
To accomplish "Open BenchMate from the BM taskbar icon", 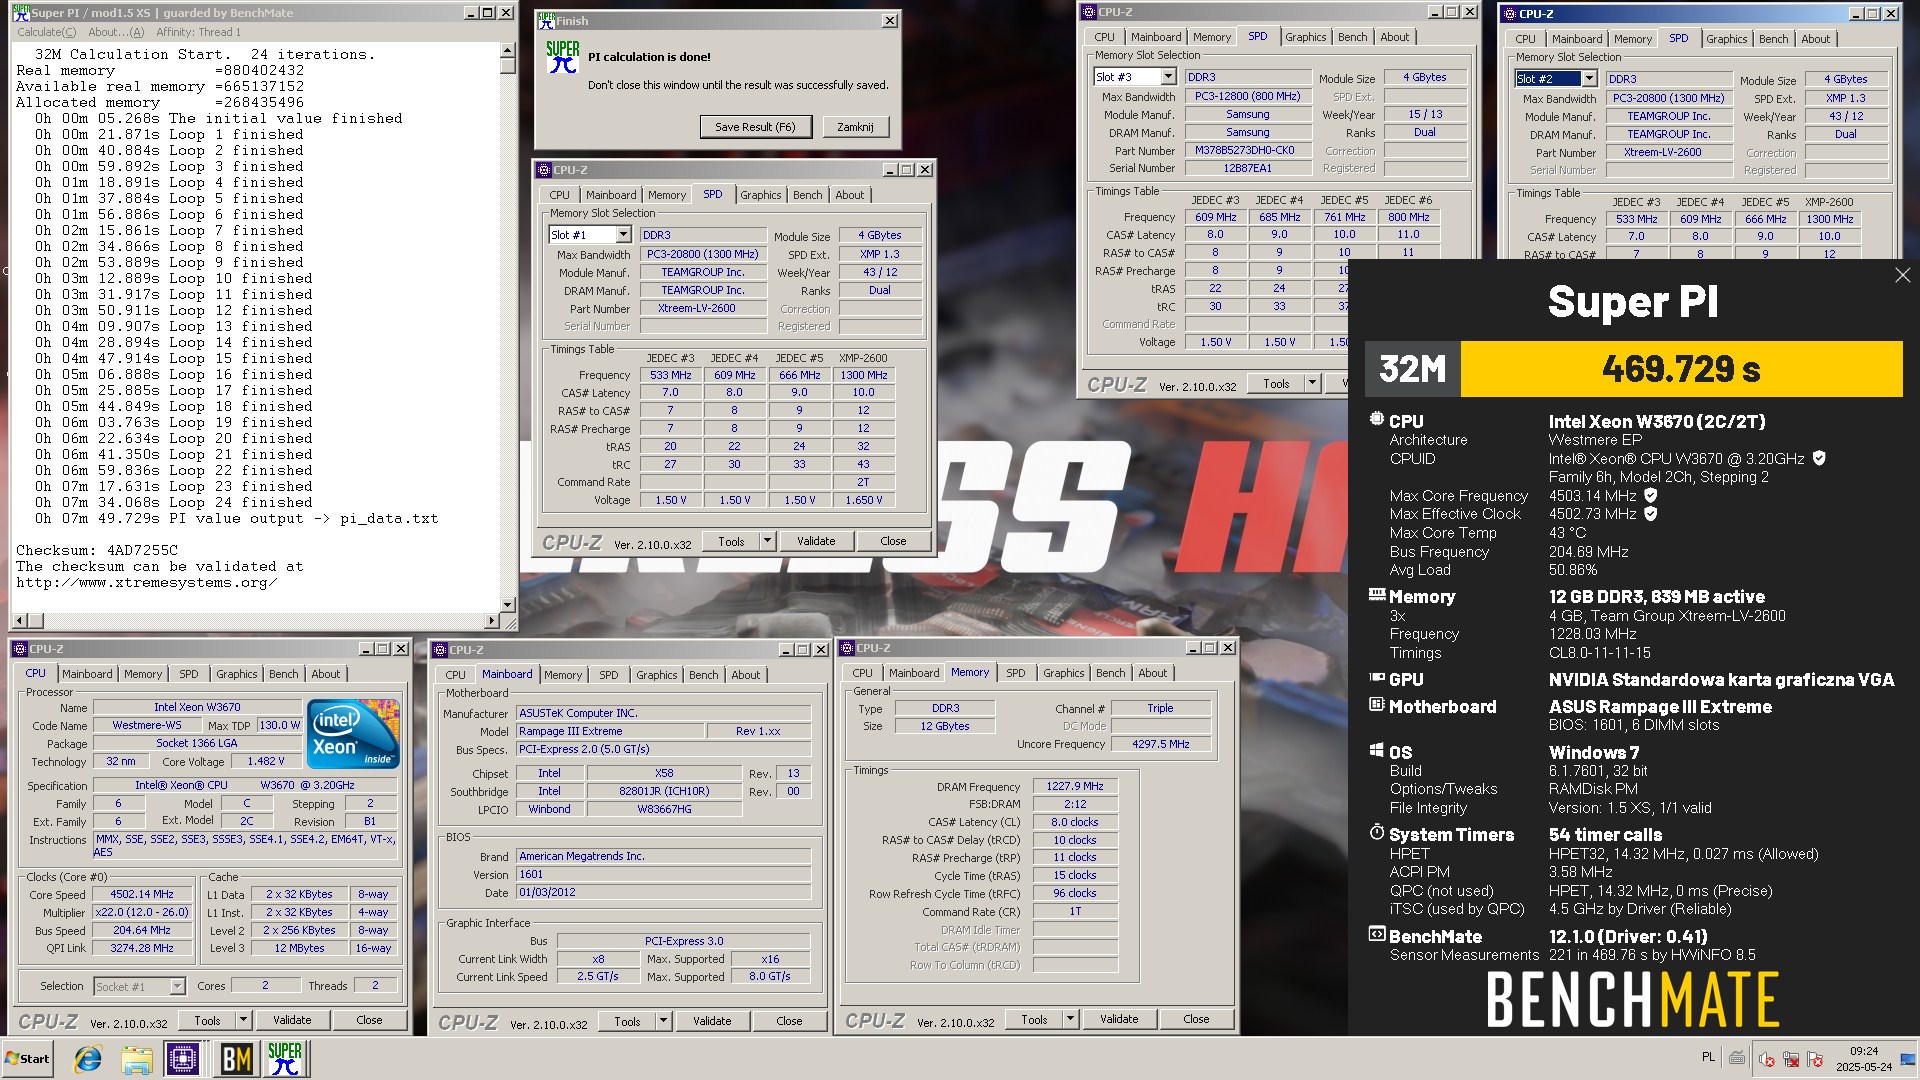I will [x=236, y=1058].
